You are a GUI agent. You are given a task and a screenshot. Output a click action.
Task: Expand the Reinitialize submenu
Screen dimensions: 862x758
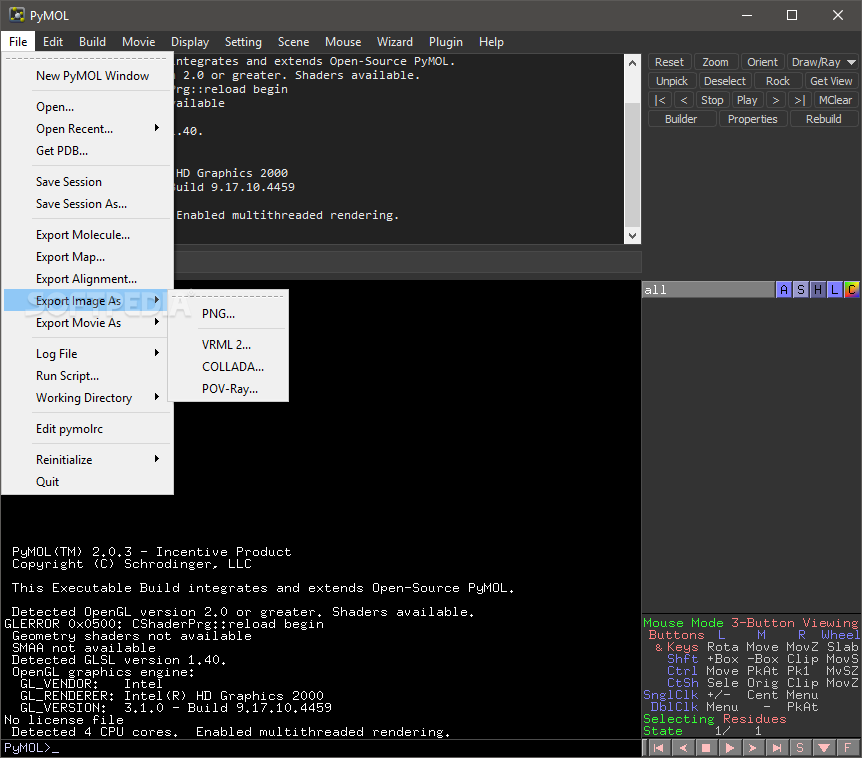click(x=87, y=460)
